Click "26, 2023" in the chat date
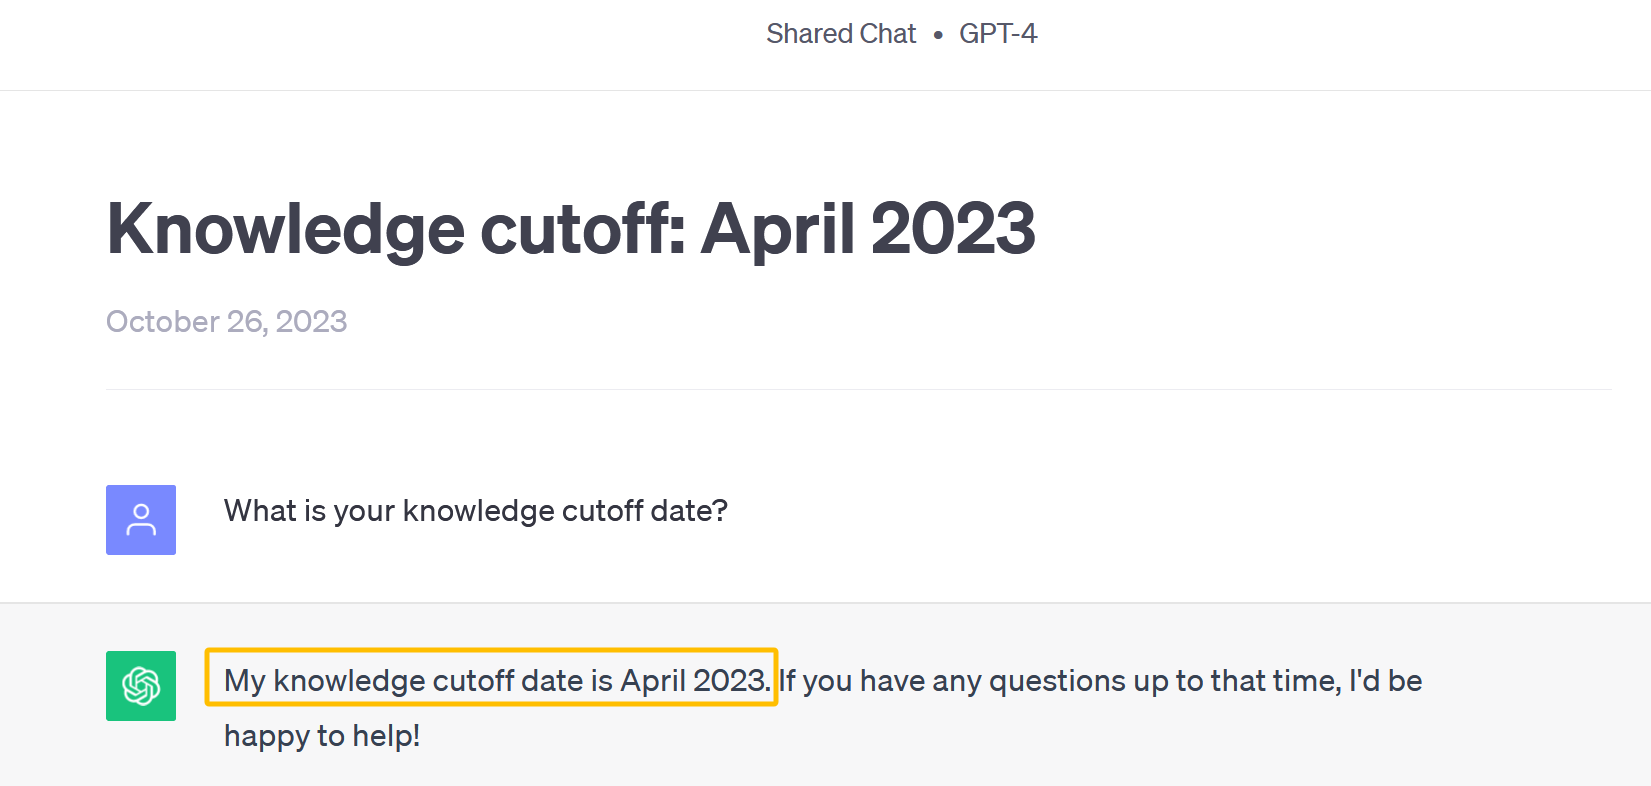Viewport: 1651px width, 786px height. pyautogui.click(x=287, y=322)
